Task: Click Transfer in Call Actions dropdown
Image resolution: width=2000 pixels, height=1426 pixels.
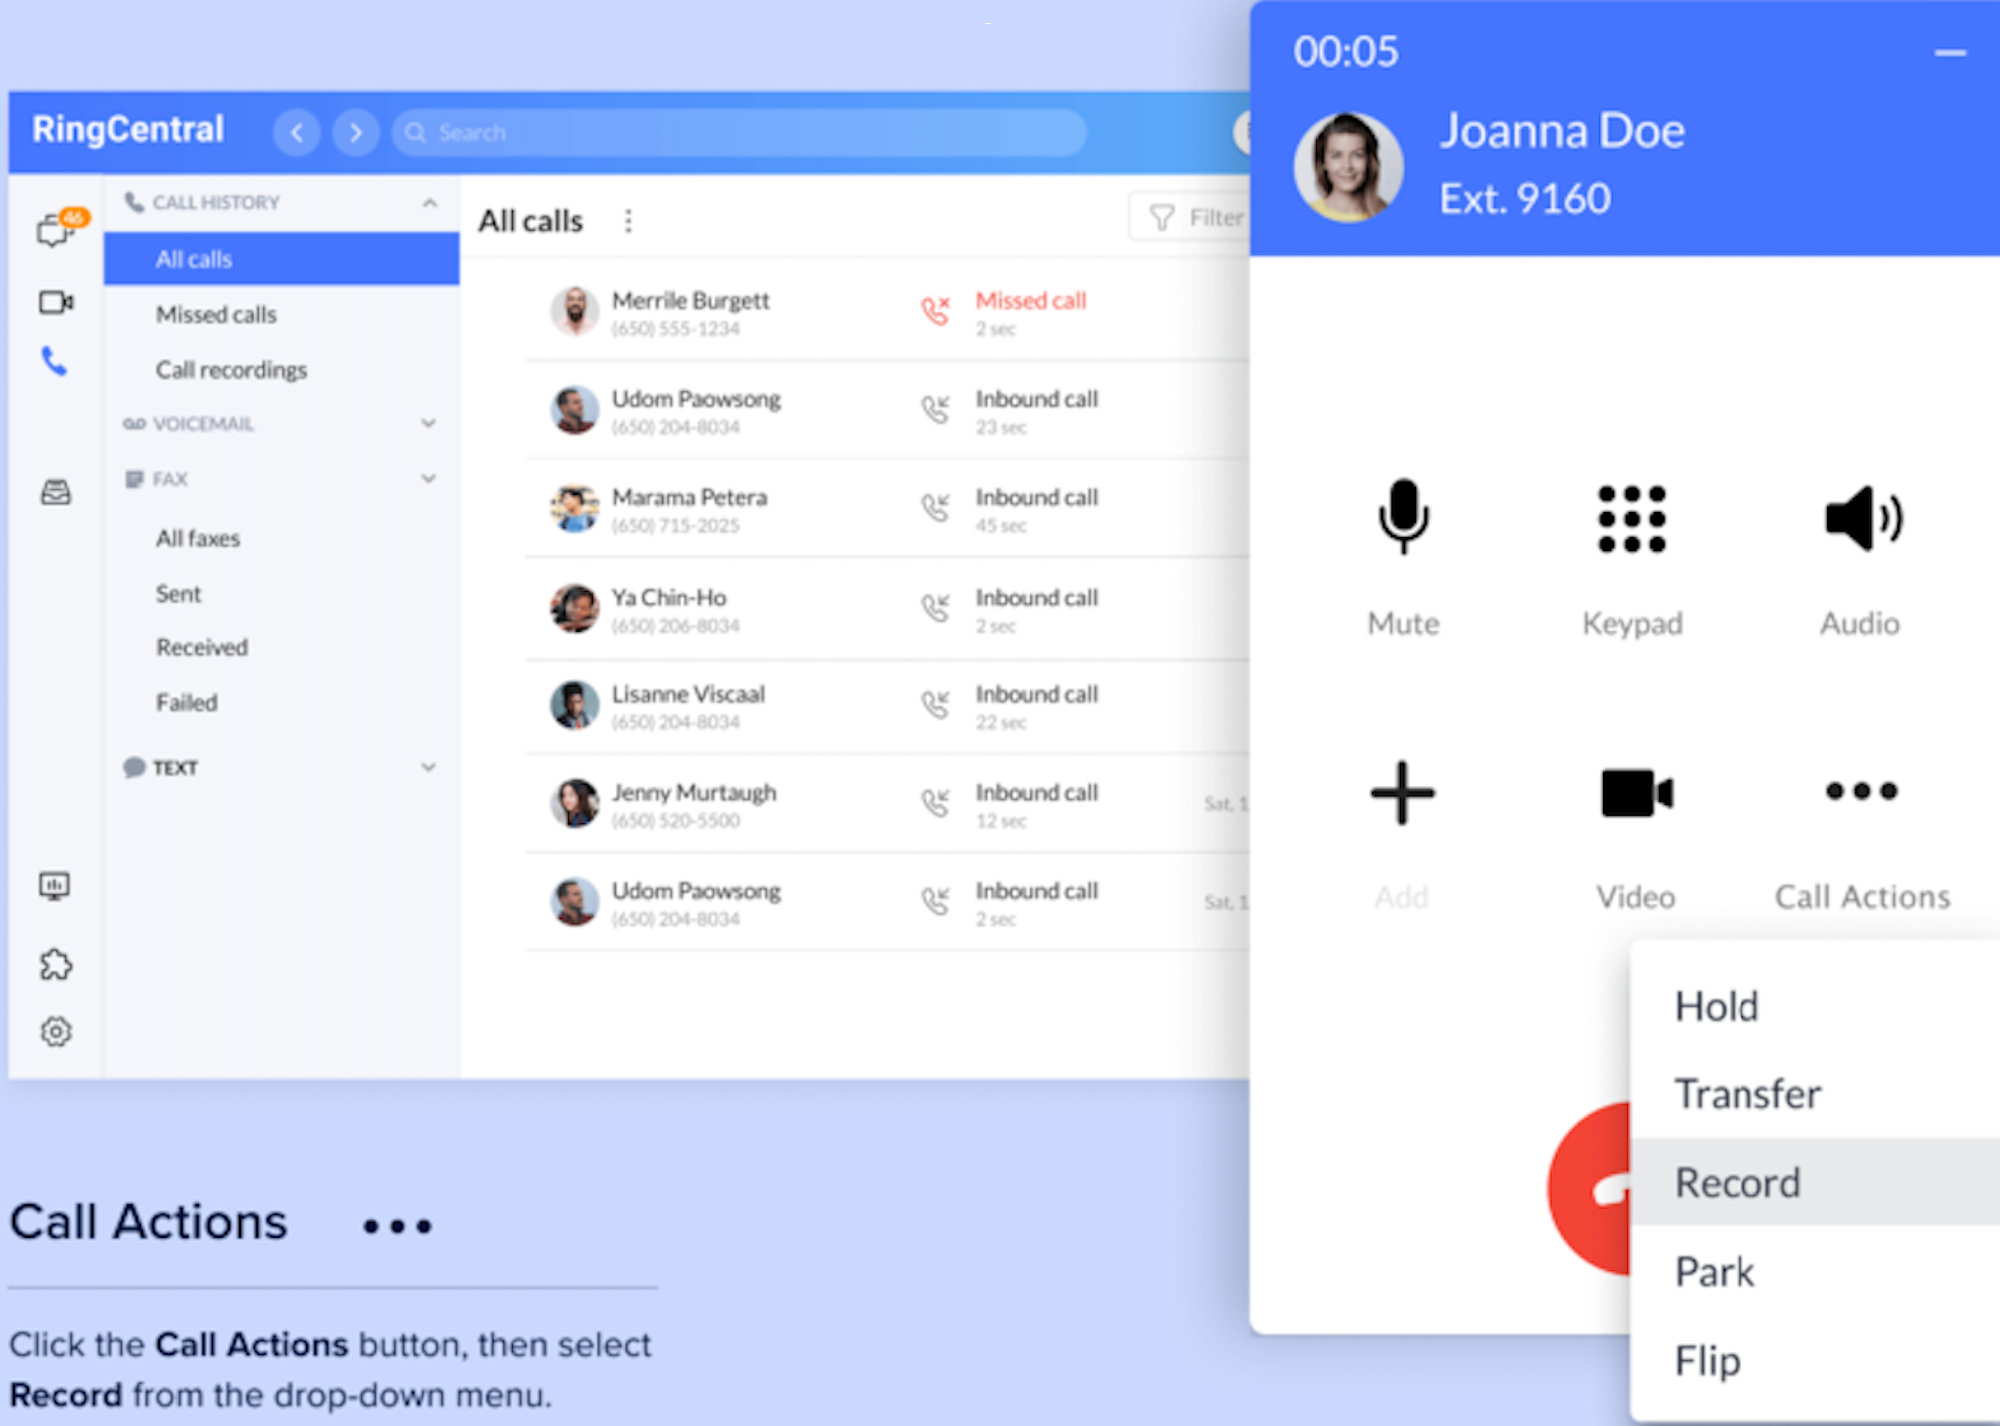Action: tap(1750, 1094)
